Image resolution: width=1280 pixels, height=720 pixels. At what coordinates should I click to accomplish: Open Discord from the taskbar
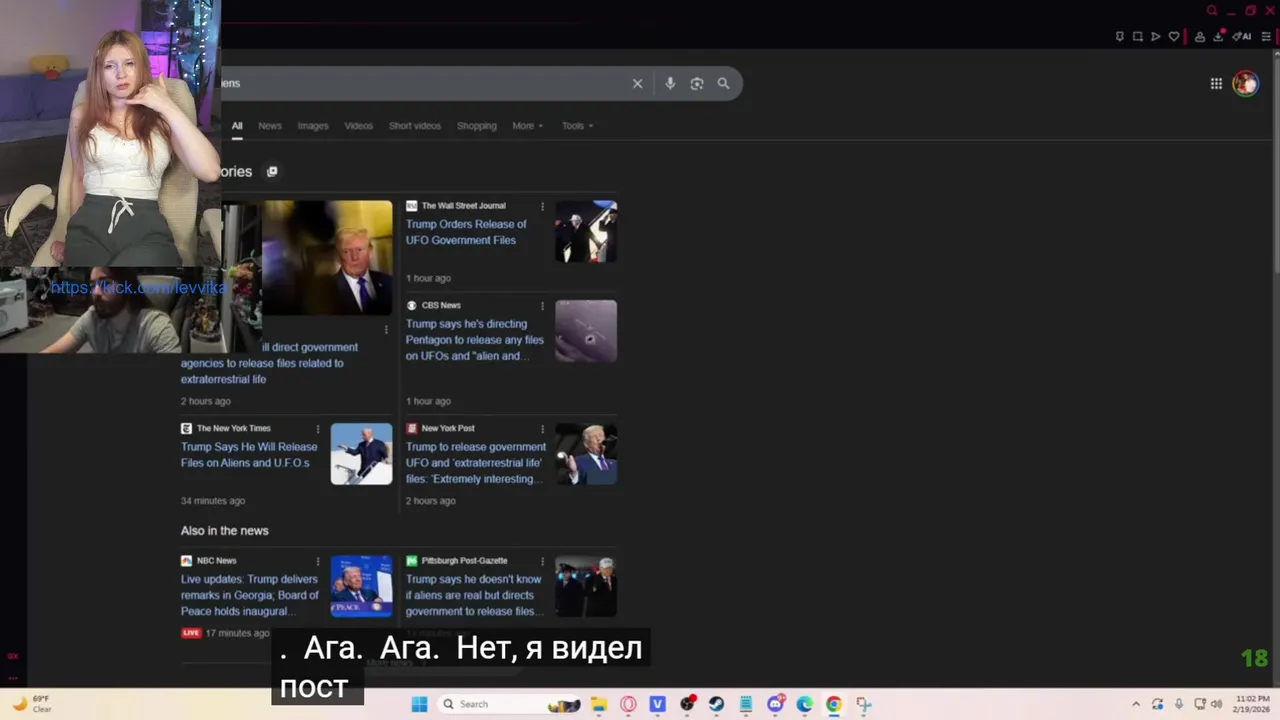[775, 704]
